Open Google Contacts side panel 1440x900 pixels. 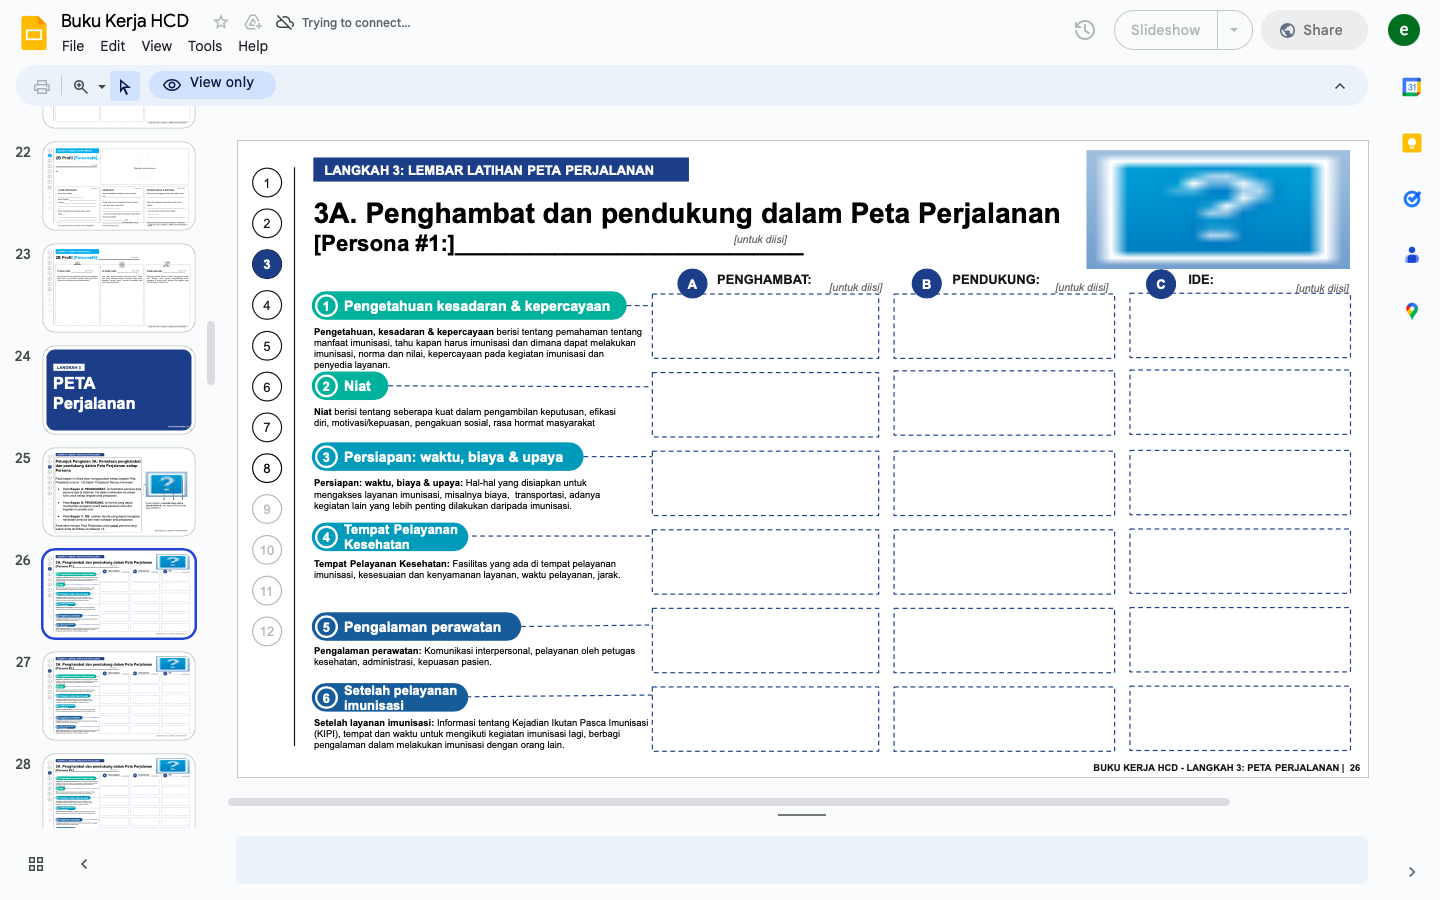[x=1412, y=255]
